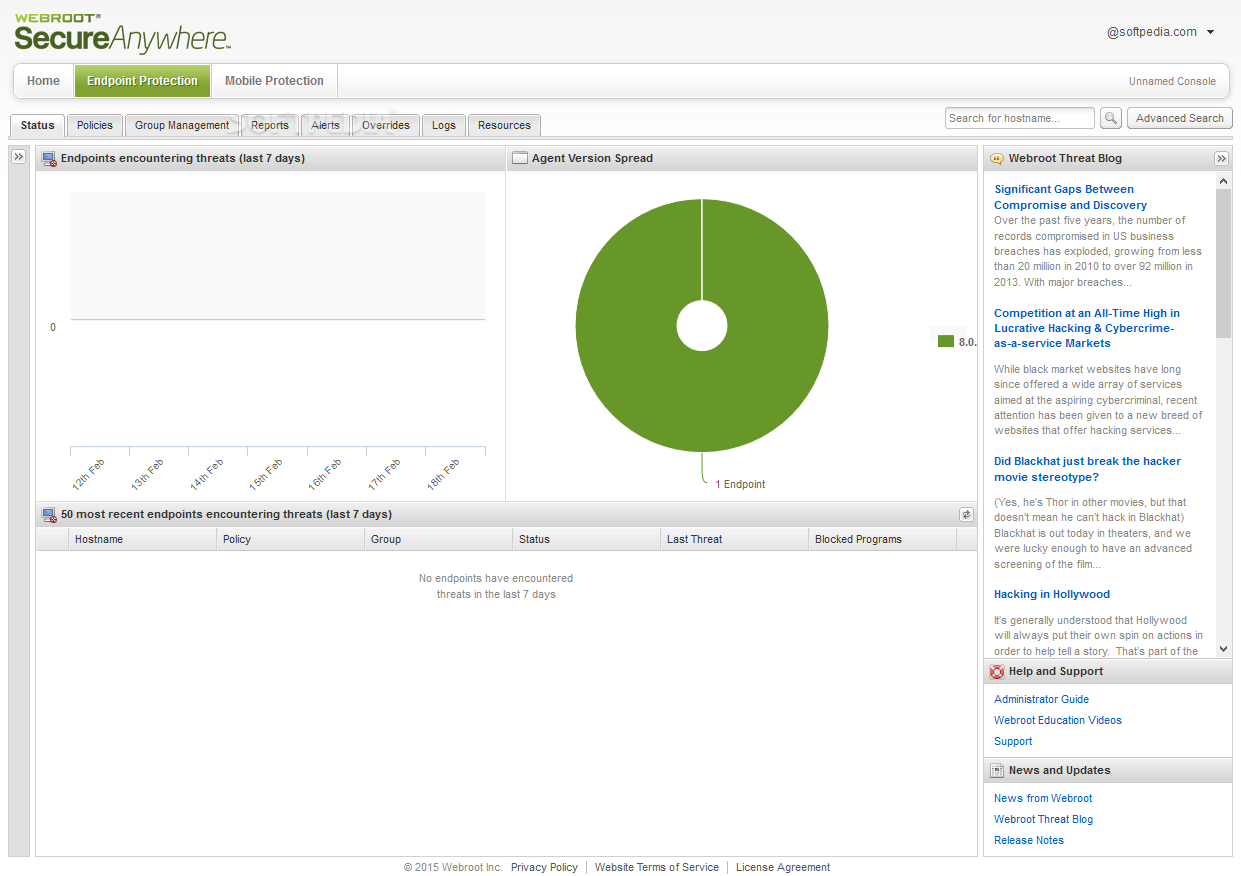Sort by the Hostname column header
The image size is (1241, 876).
tap(141, 539)
